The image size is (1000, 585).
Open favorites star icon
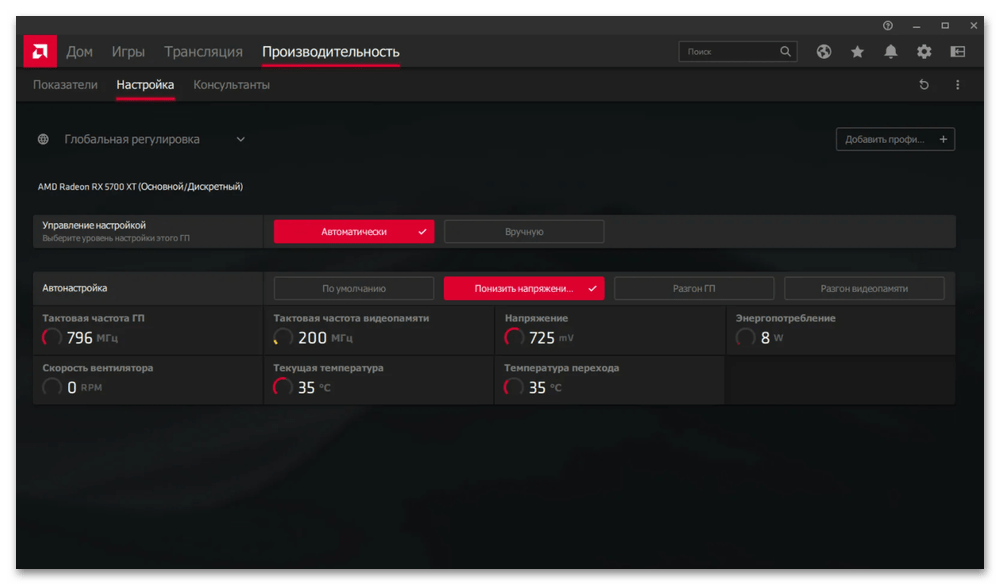pyautogui.click(x=857, y=52)
